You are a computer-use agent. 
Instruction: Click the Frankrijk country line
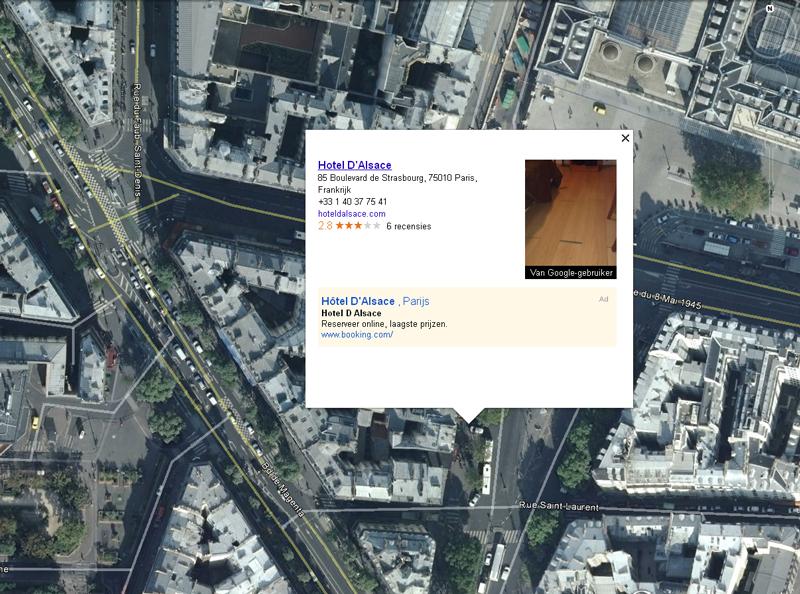pyautogui.click(x=334, y=190)
